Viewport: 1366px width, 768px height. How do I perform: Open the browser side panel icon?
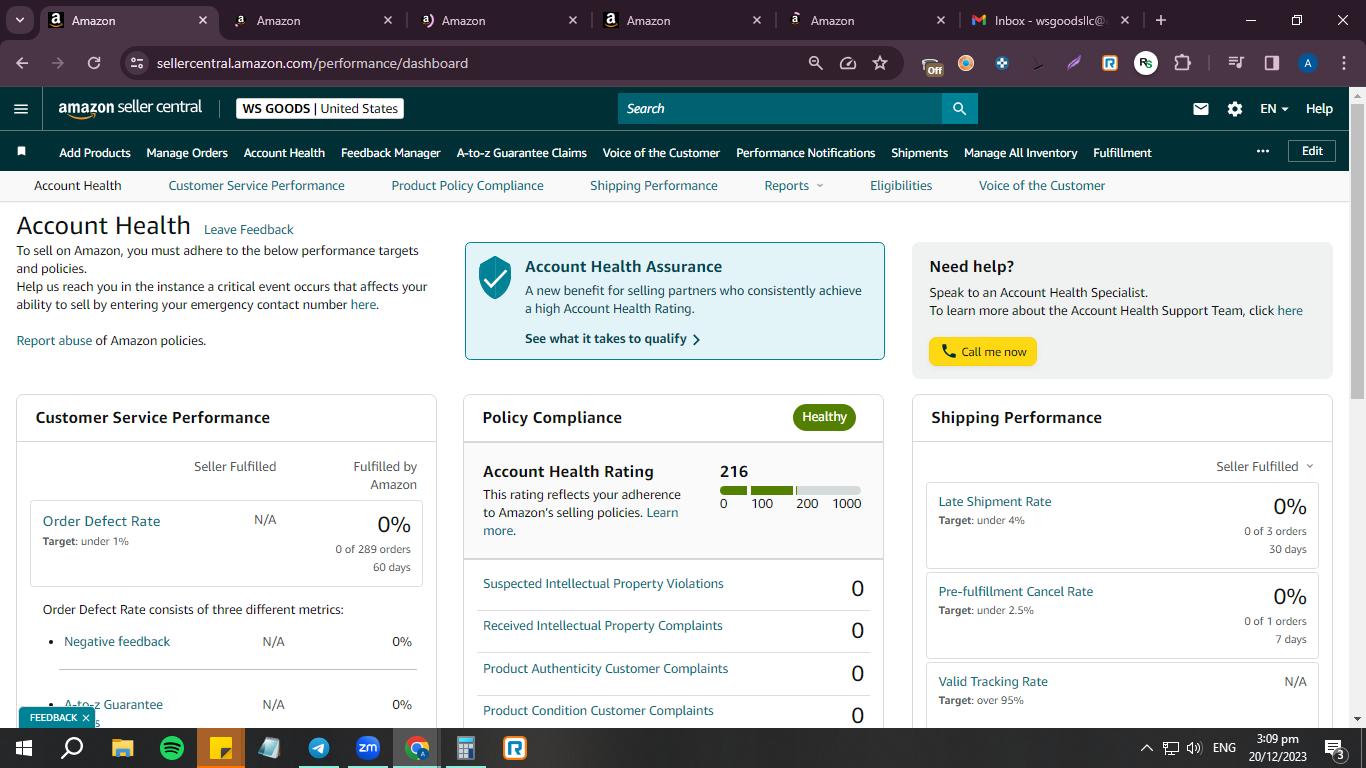[1272, 63]
